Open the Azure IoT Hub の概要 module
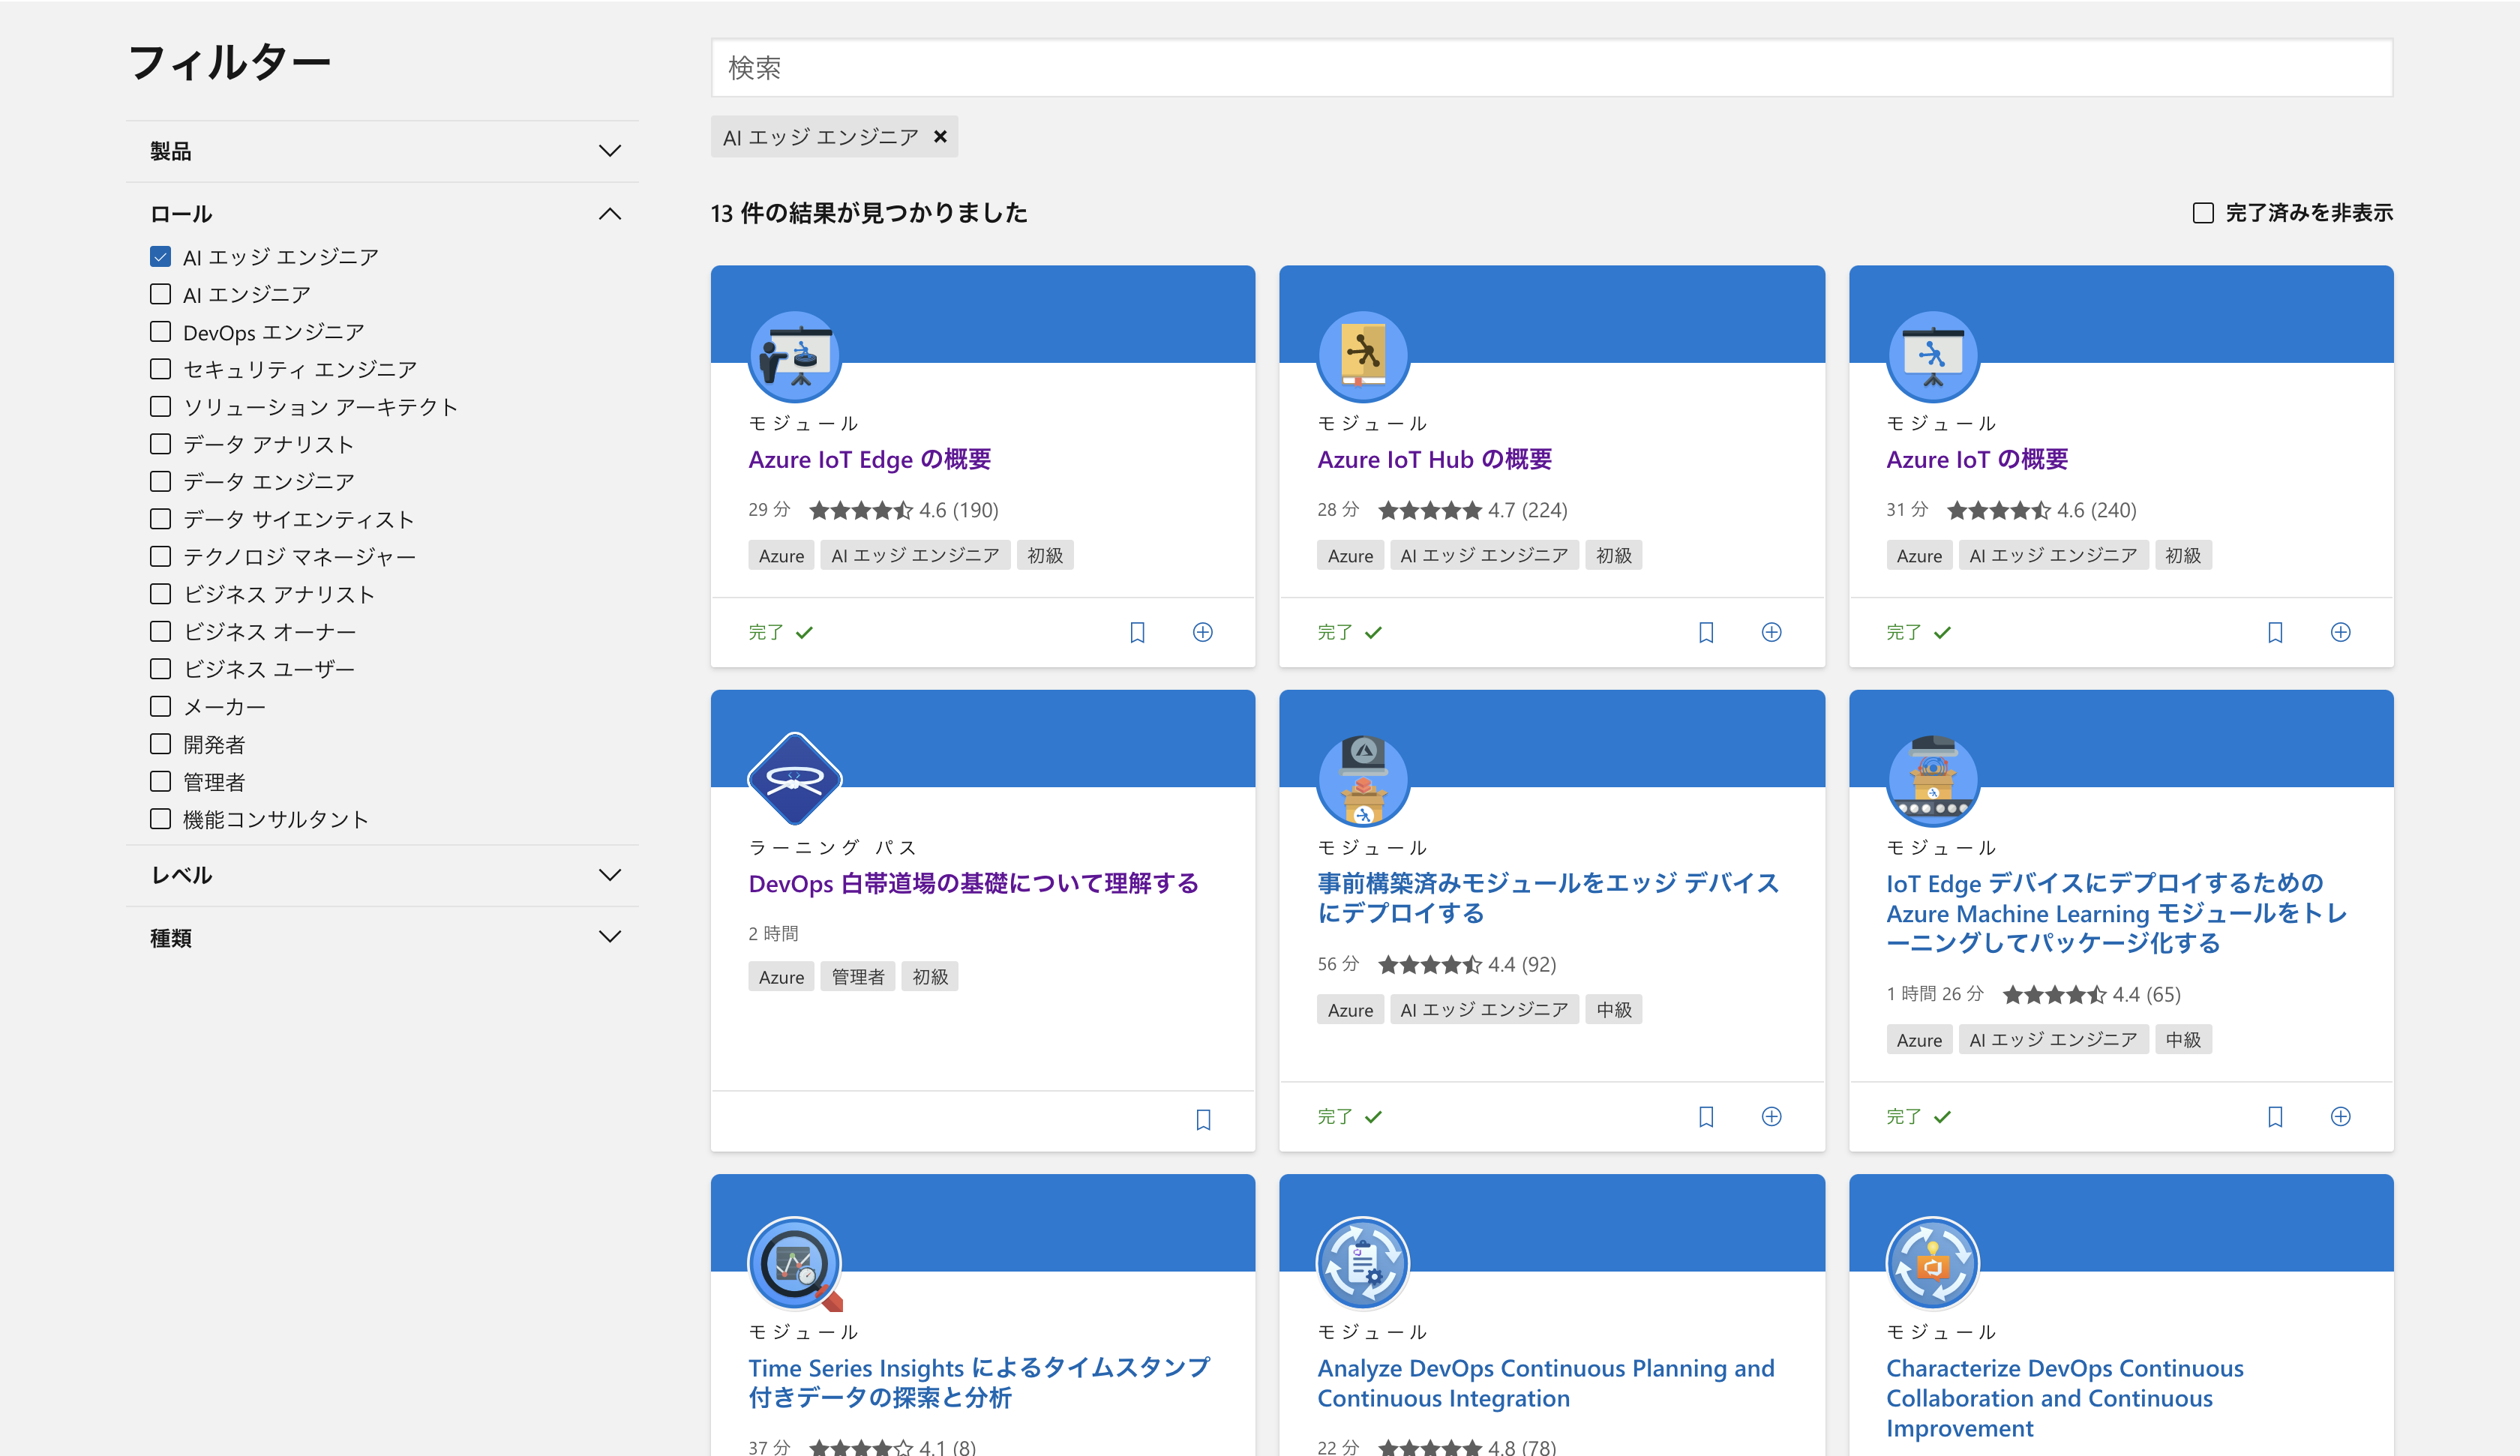Viewport: 2520px width, 1456px height. (x=1434, y=460)
